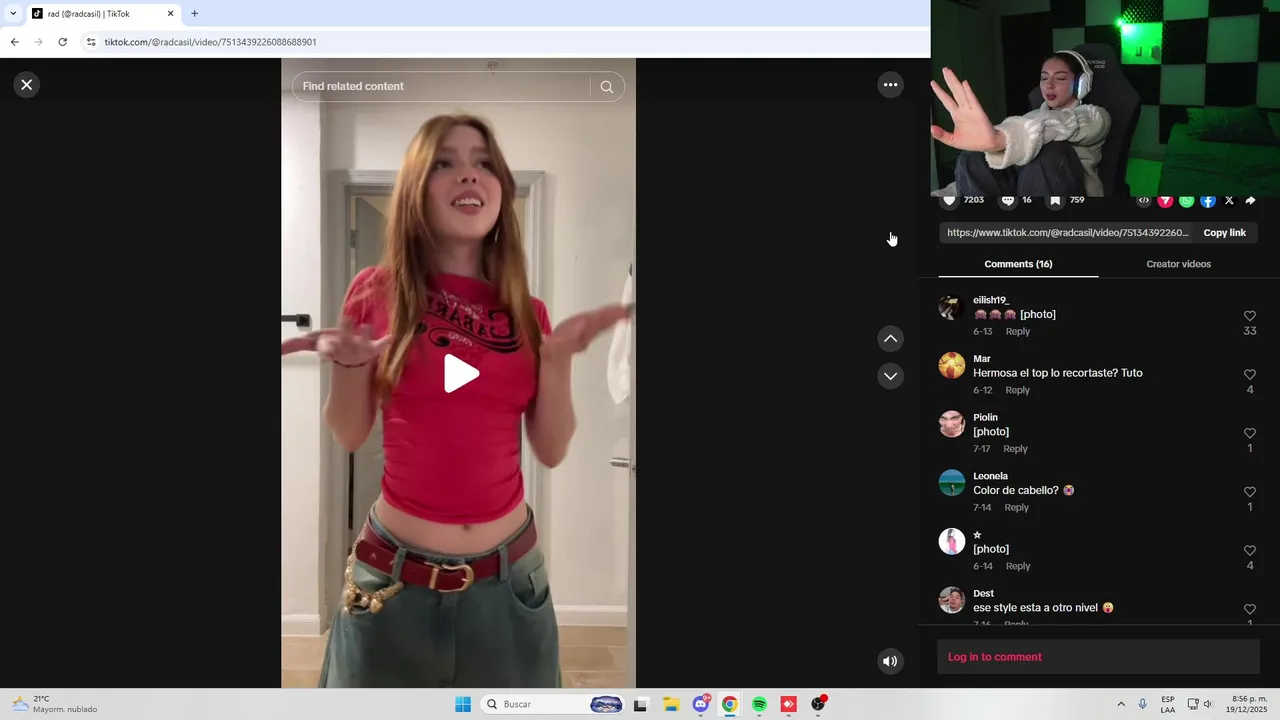Open the username link Leonela
This screenshot has width=1280, height=720.
point(990,476)
